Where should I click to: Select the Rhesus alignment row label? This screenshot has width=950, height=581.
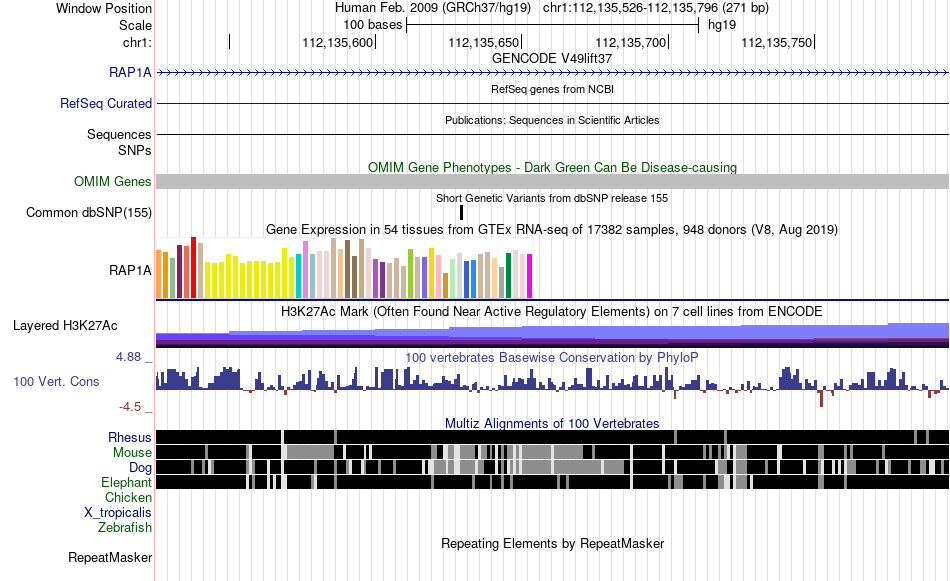(130, 437)
